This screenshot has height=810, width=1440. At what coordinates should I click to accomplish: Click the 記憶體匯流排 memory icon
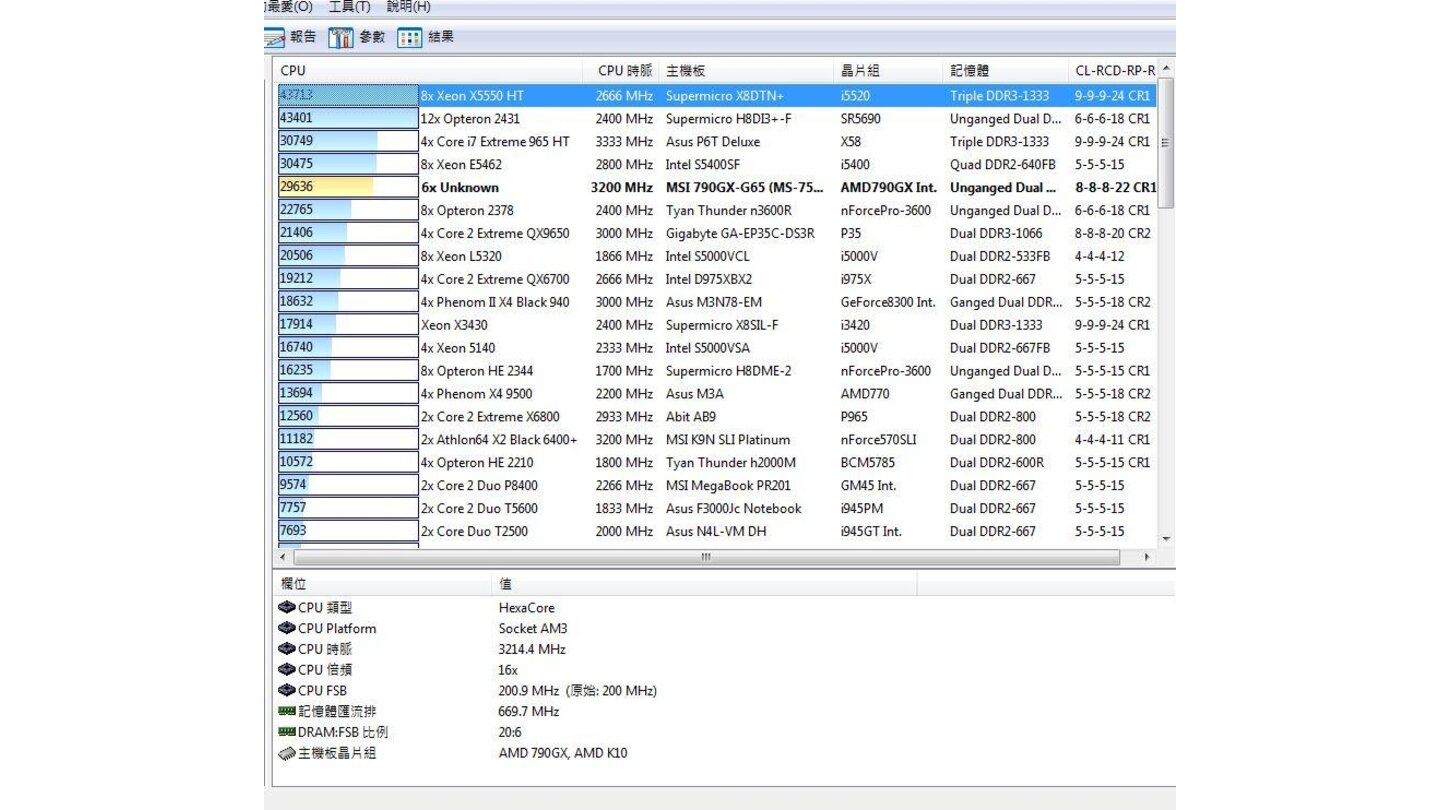tap(287, 711)
